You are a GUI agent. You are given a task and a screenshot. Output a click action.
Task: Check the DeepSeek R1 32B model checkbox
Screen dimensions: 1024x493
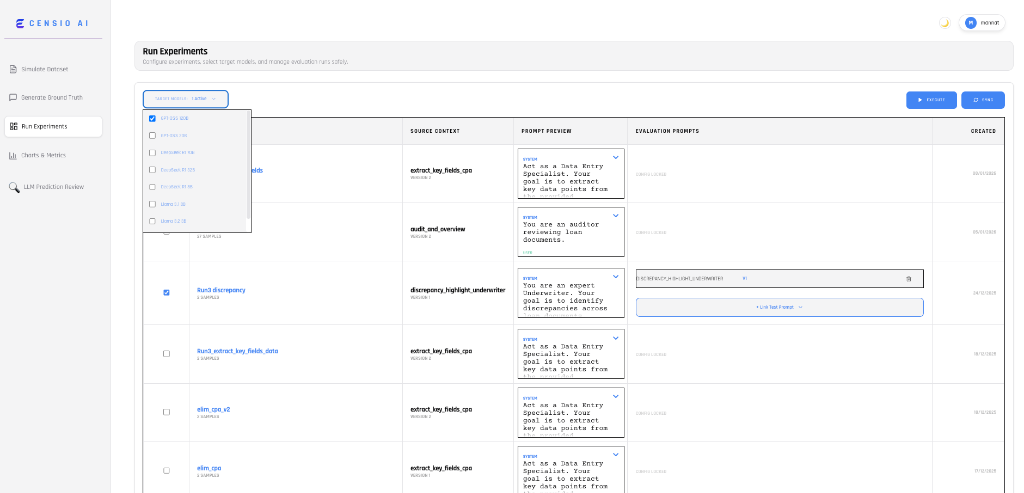pyautogui.click(x=152, y=169)
